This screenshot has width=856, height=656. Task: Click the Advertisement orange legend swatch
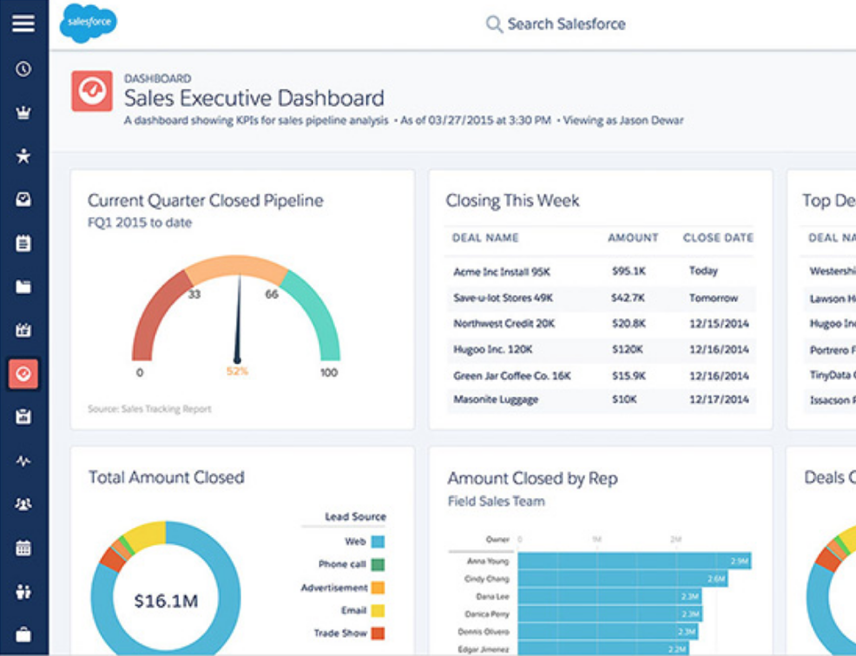378,588
